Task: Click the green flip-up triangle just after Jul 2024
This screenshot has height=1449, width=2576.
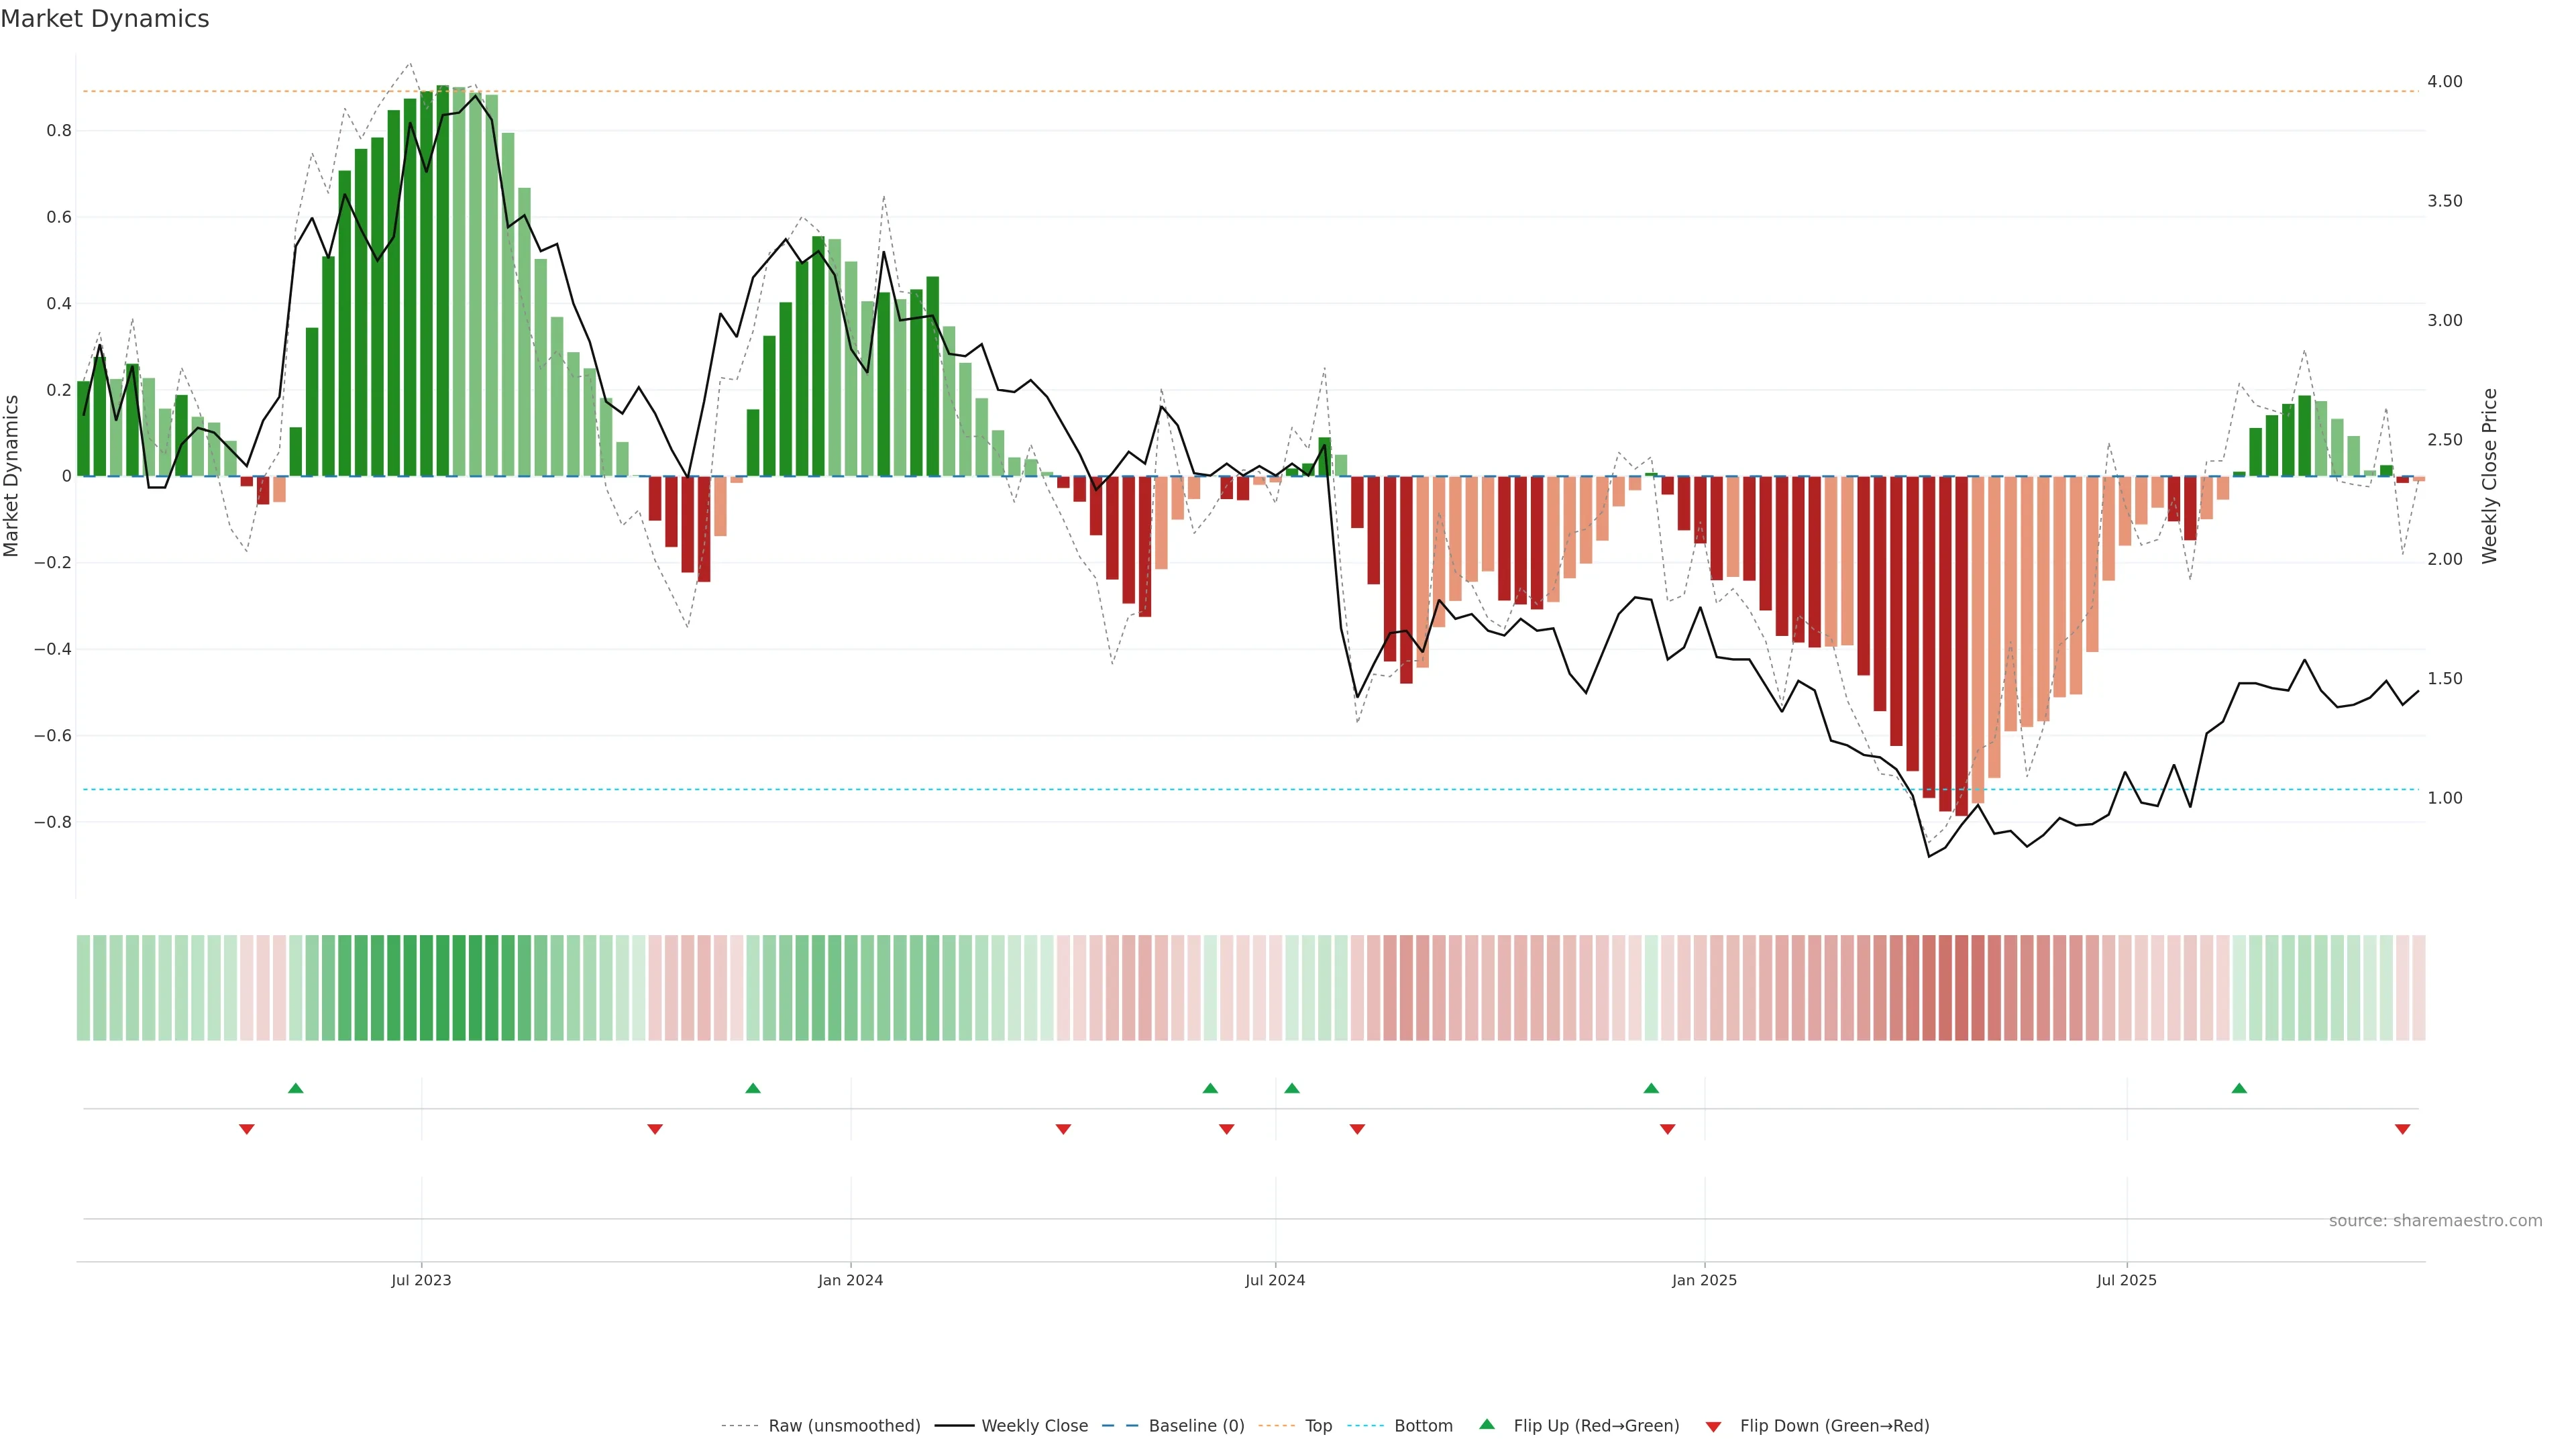Action: tap(1292, 1088)
